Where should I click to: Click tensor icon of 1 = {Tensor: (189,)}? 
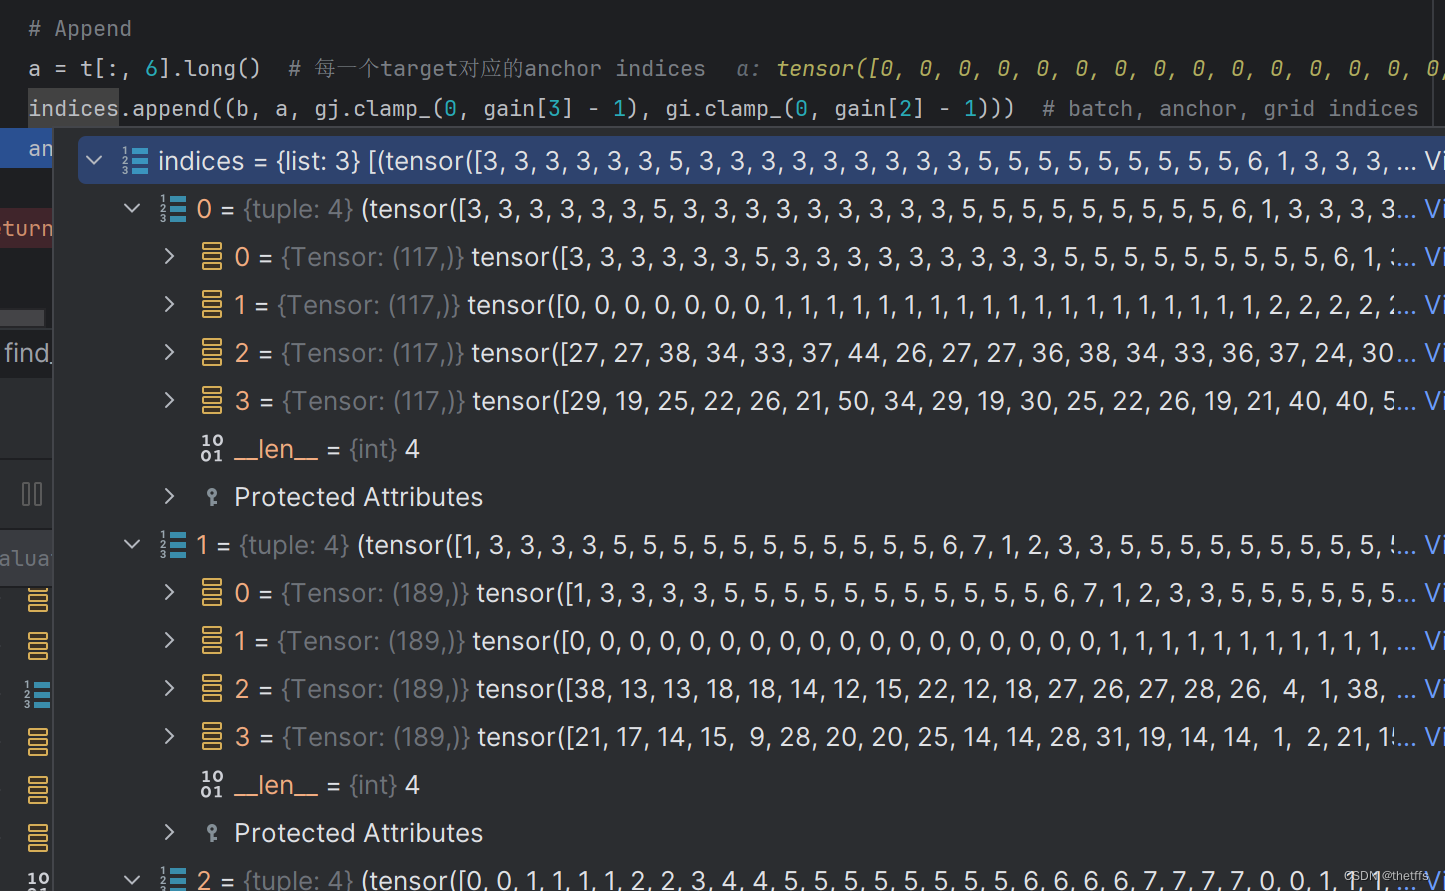coord(212,640)
